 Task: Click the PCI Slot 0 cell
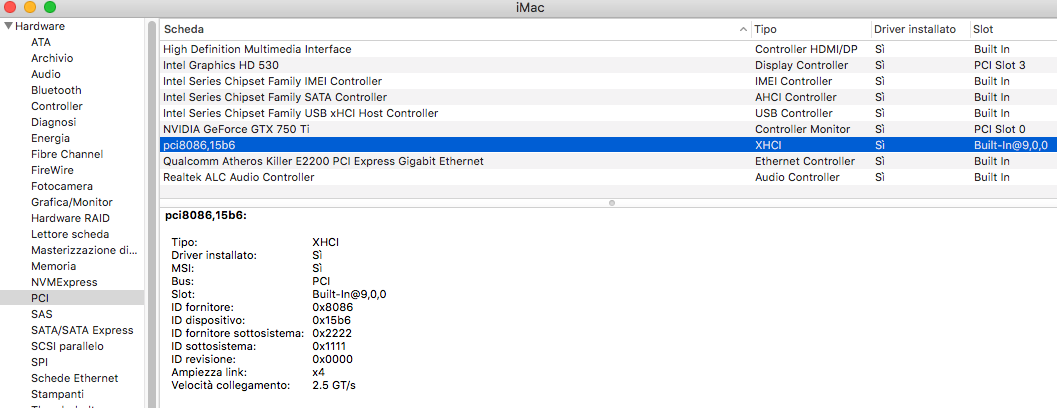point(1000,129)
